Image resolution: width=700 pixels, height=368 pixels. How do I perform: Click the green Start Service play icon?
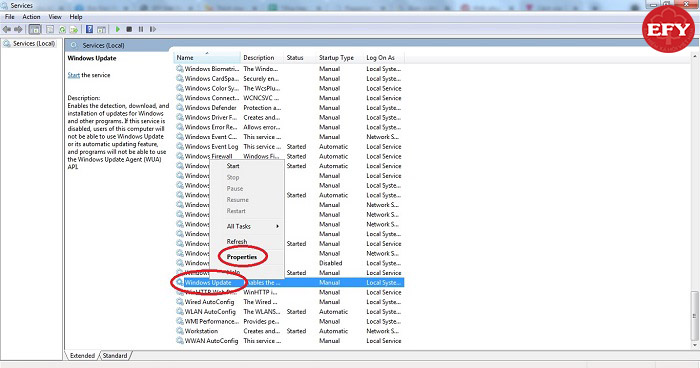click(x=118, y=29)
